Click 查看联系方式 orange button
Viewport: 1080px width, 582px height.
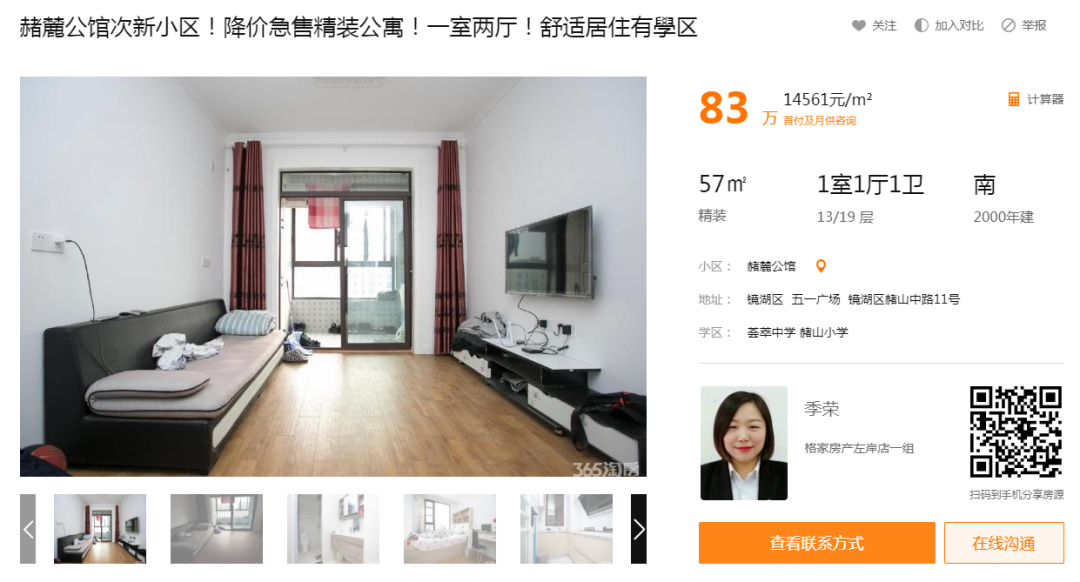click(x=817, y=543)
